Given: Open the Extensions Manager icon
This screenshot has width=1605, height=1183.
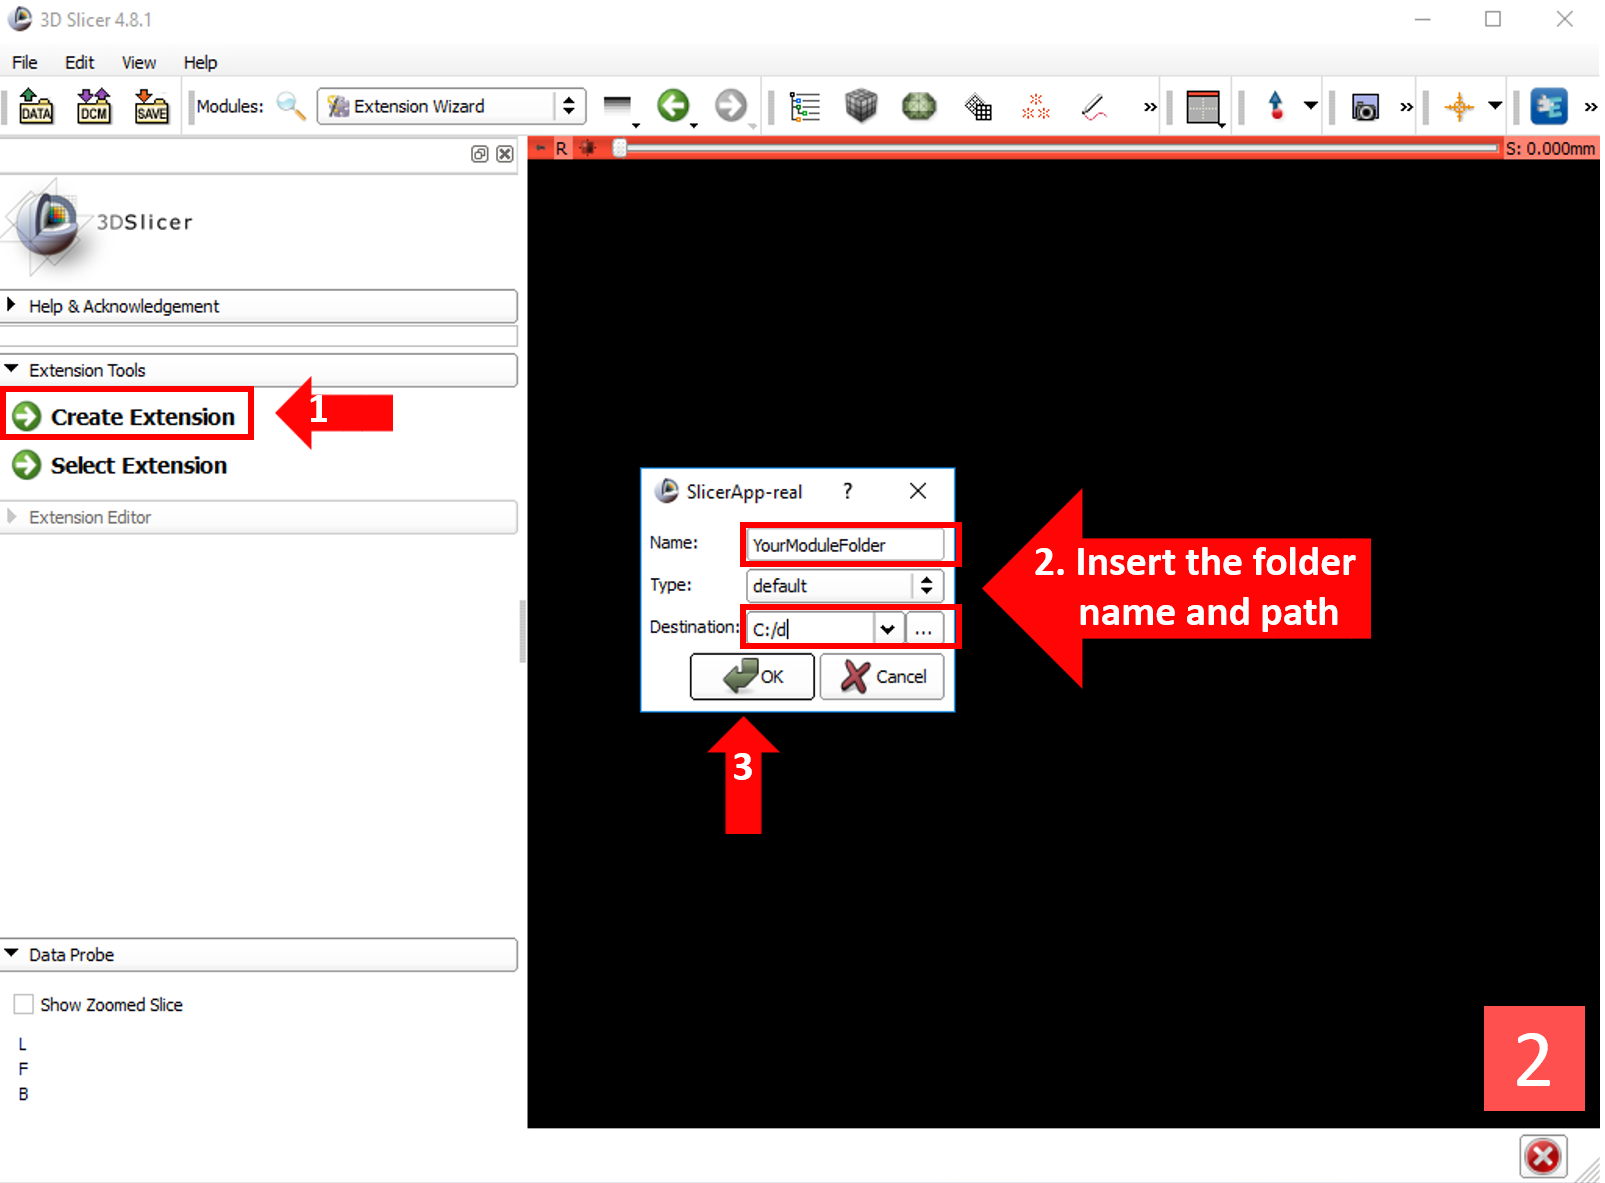Looking at the screenshot, I should 1549,106.
